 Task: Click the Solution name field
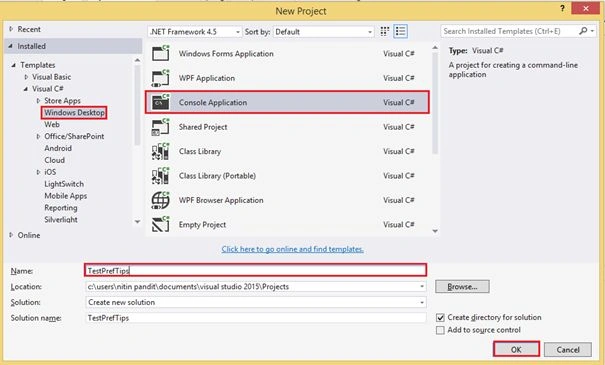[255, 318]
